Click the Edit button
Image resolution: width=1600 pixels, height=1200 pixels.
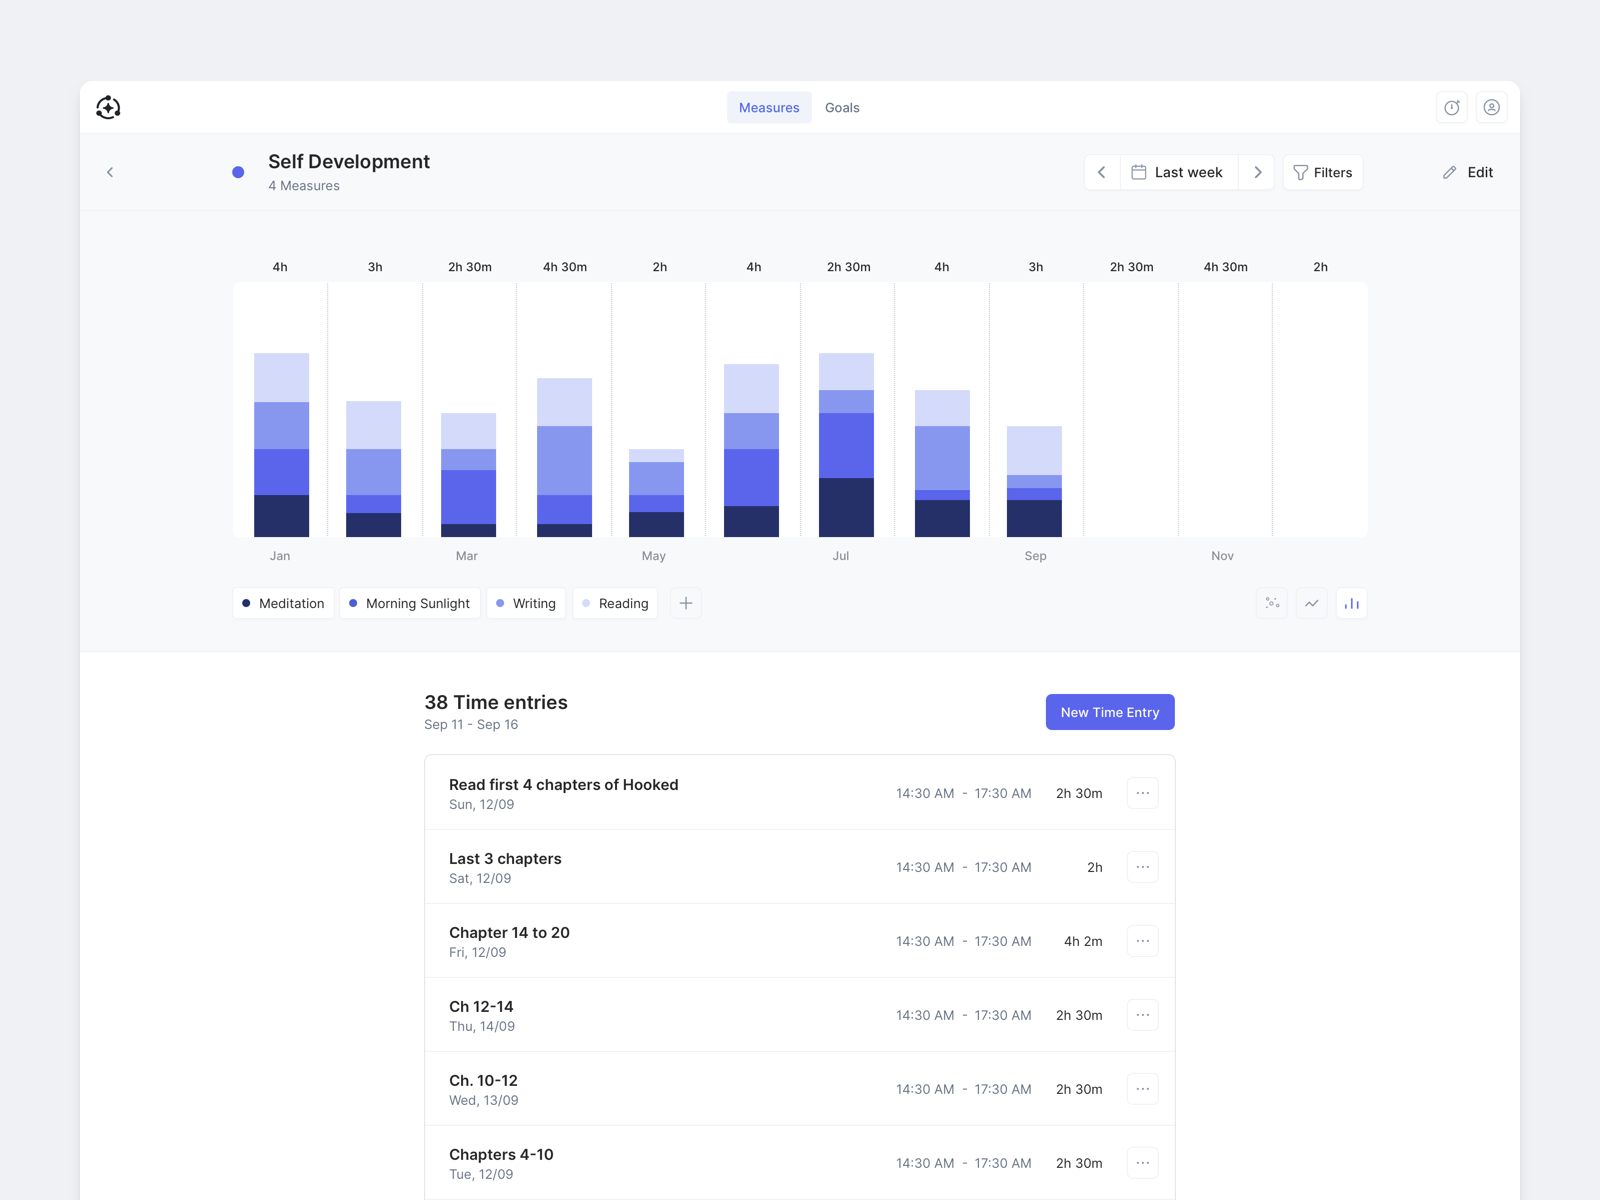pyautogui.click(x=1467, y=172)
